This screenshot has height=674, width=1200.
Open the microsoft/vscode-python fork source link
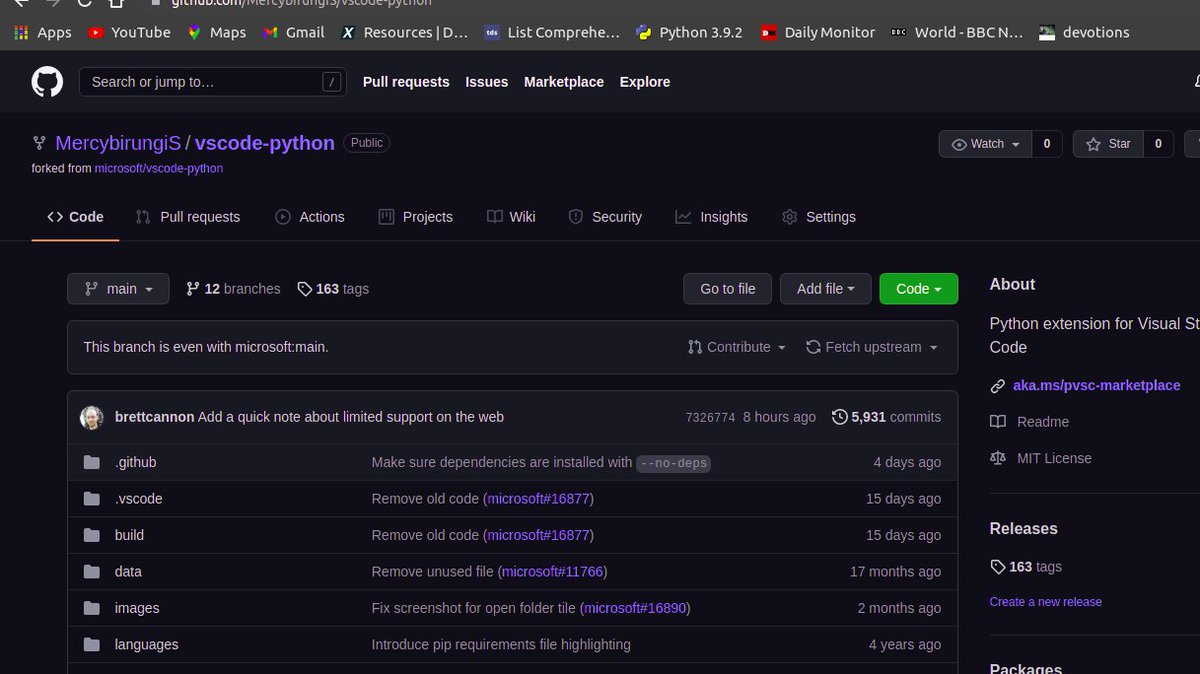159,169
